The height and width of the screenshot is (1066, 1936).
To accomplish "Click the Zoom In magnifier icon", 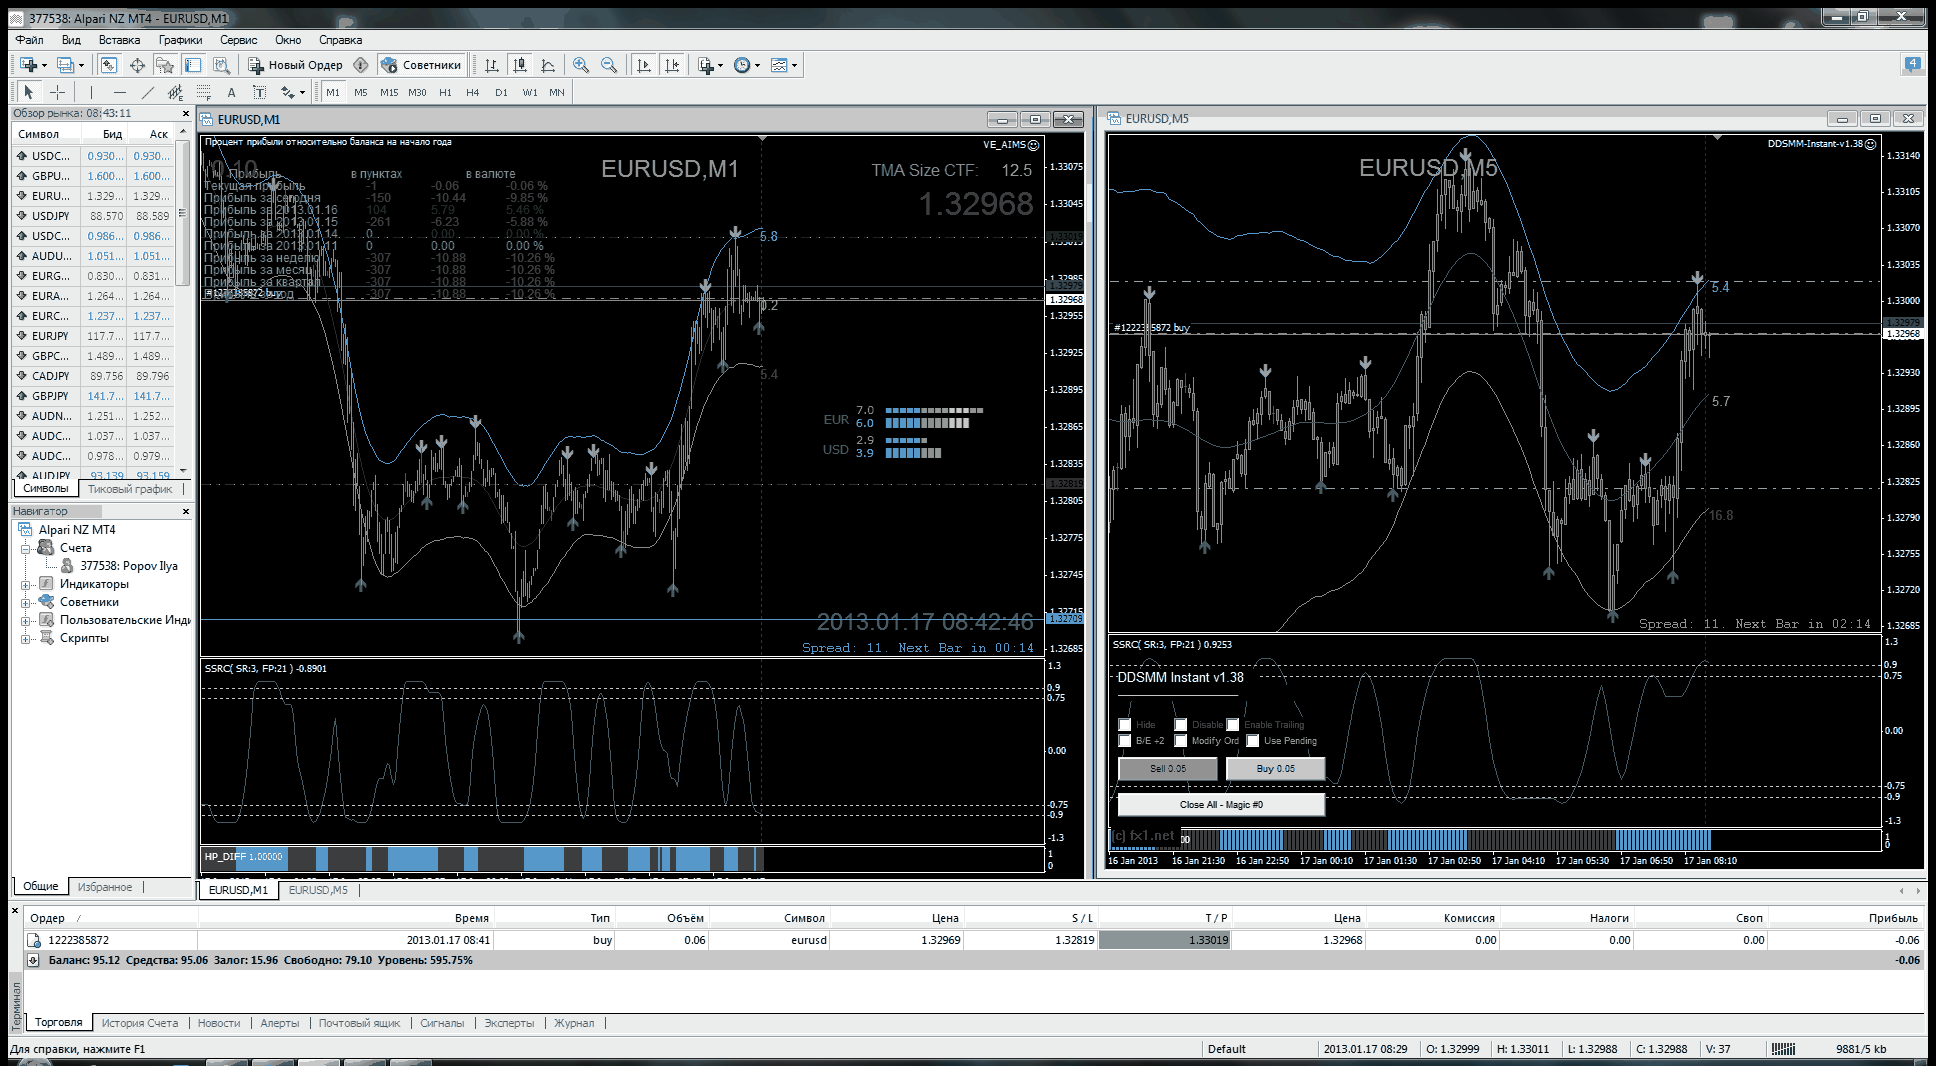I will click(581, 65).
